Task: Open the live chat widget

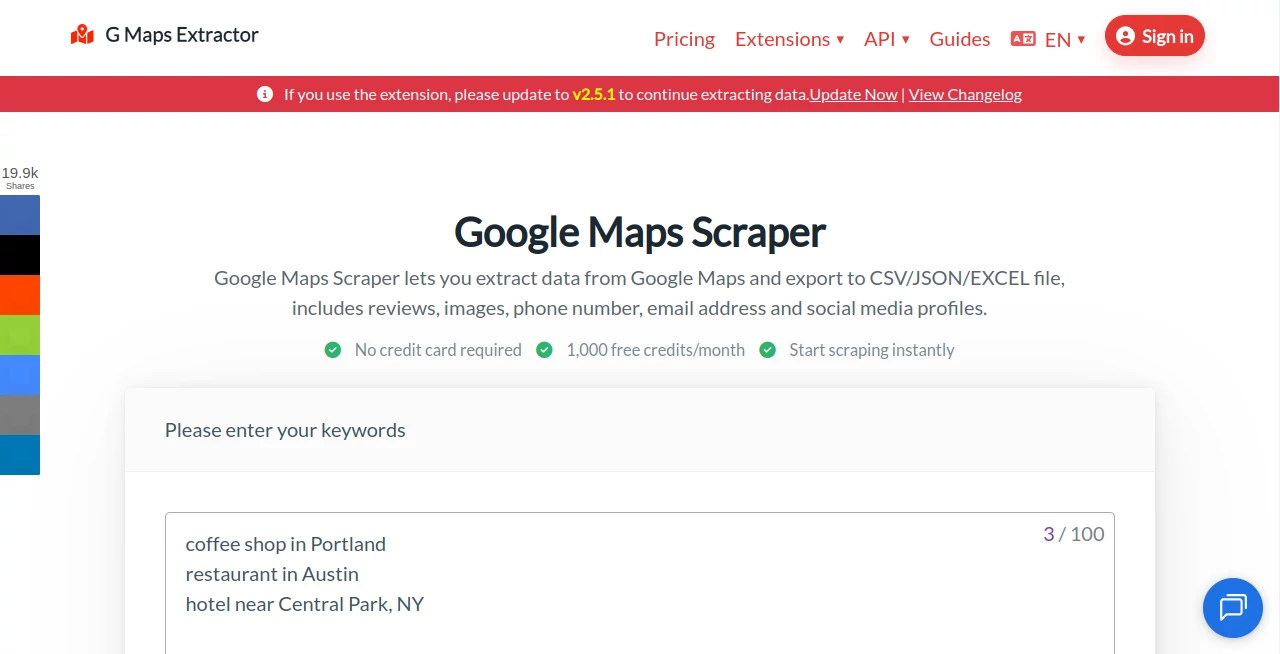Action: point(1233,608)
